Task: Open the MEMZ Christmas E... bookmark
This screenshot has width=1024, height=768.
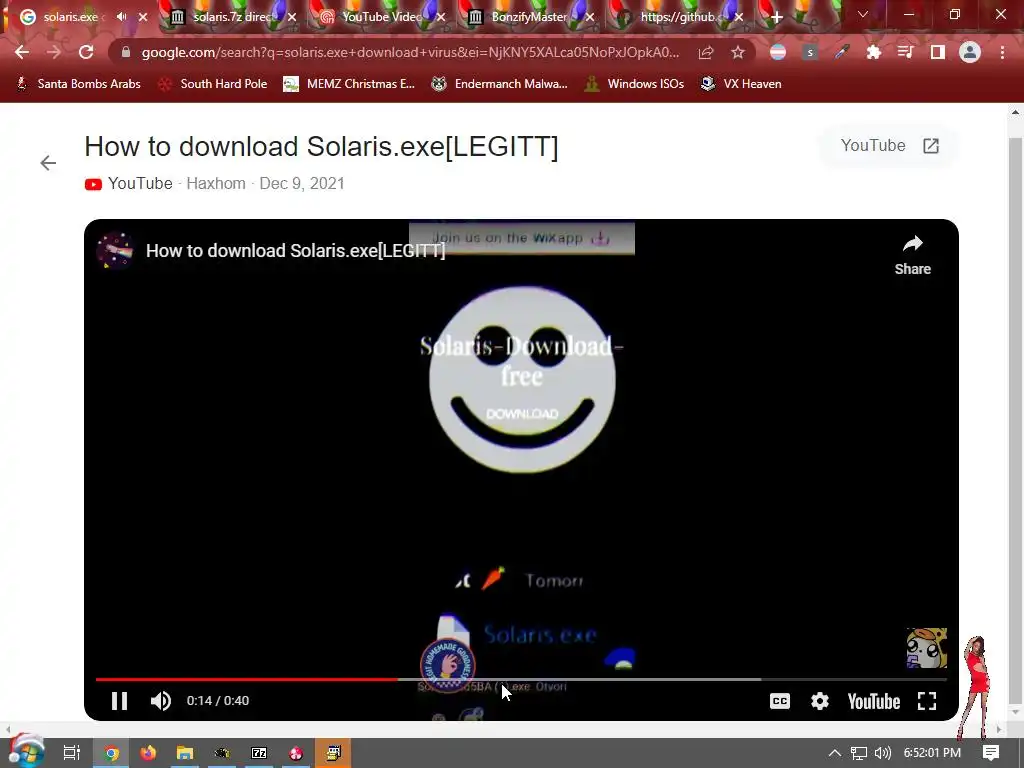Action: 349,84
